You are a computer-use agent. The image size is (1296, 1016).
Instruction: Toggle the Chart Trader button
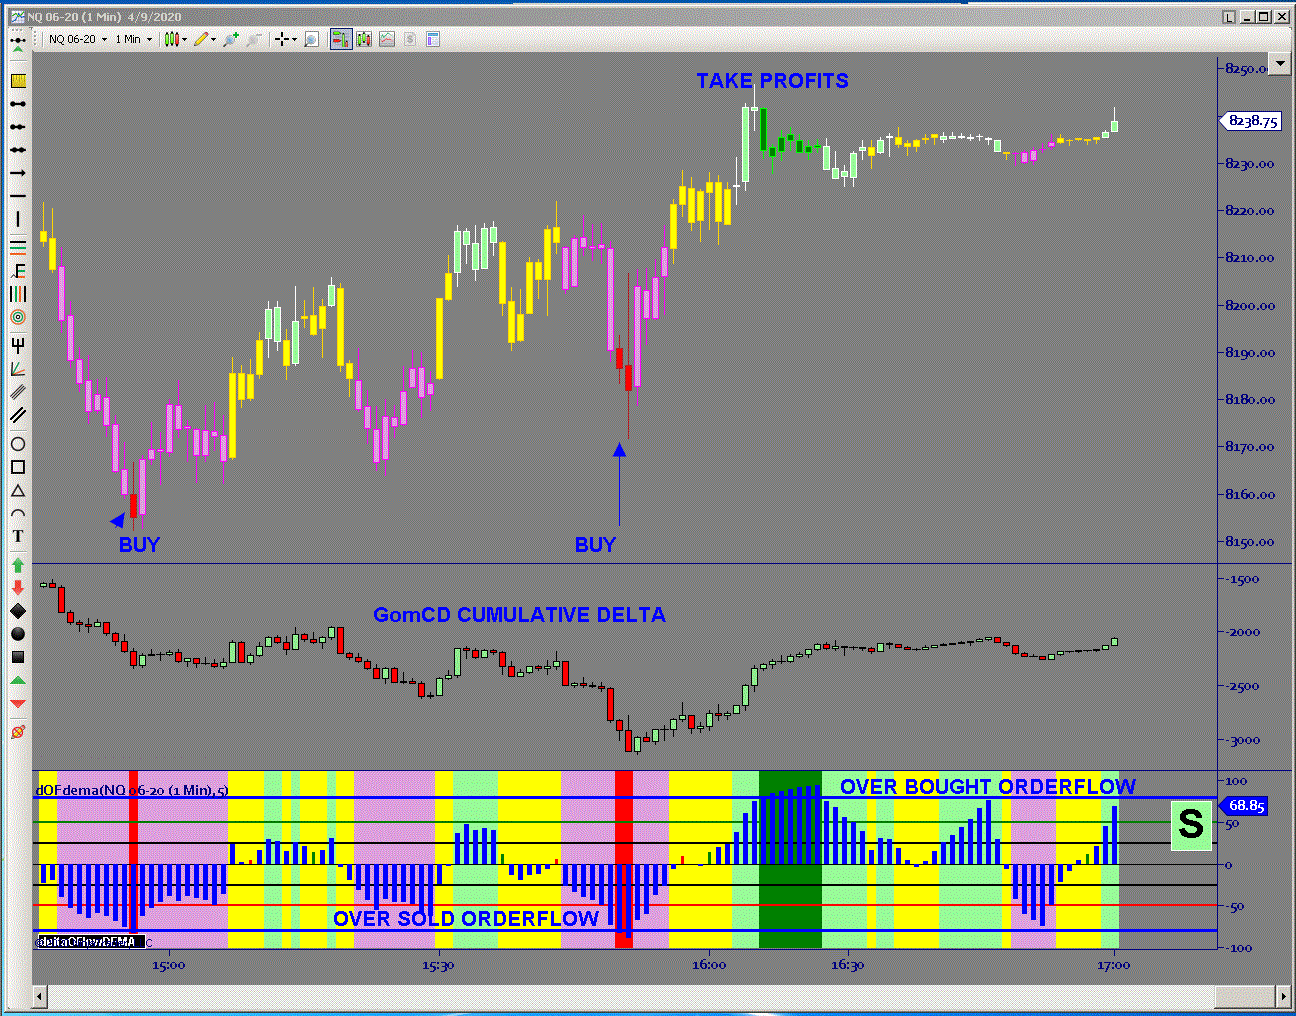[x=340, y=39]
